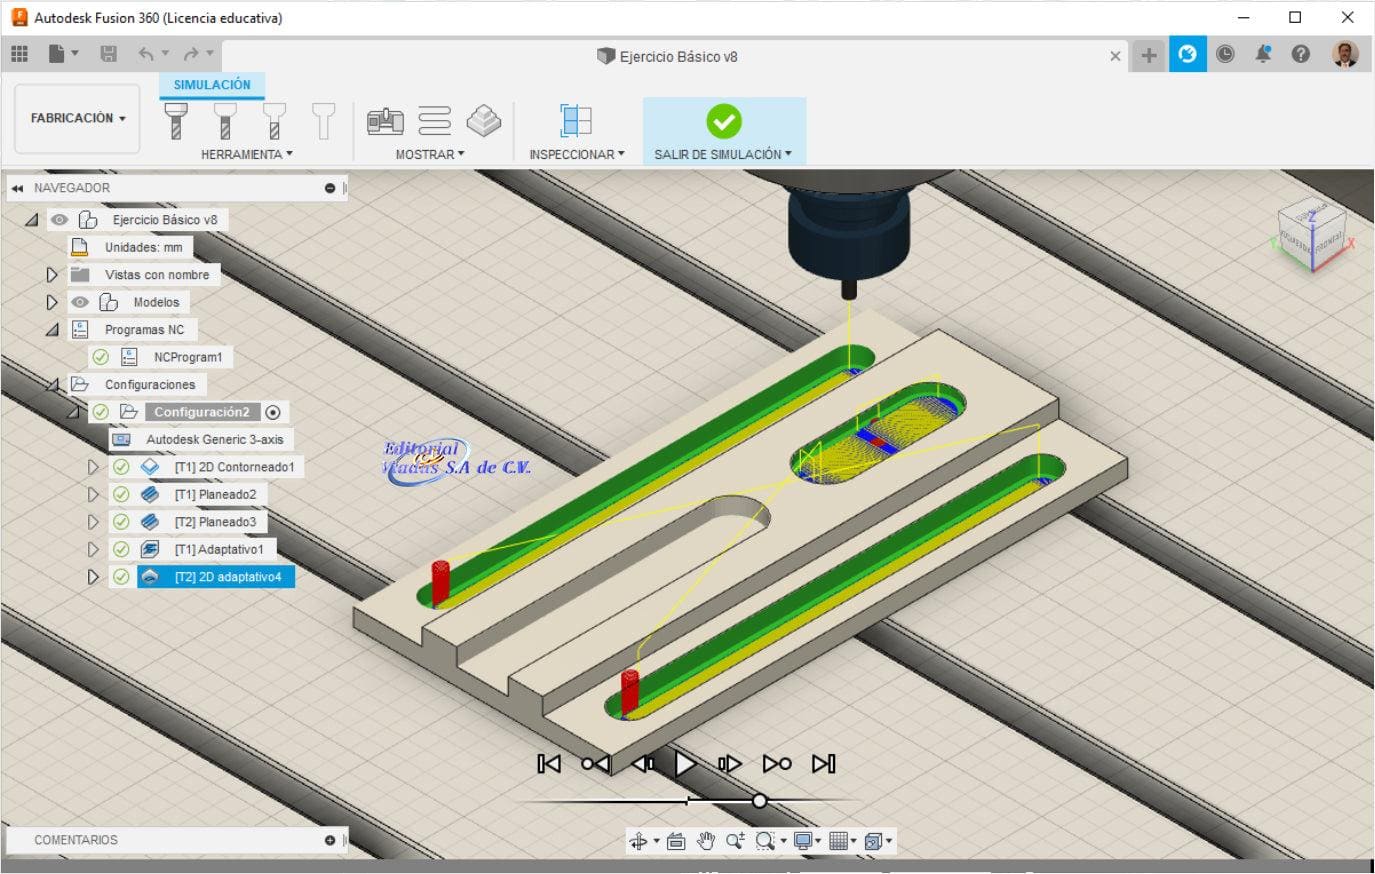
Task: Expand the [T1] Planeado2 operation
Action: click(93, 494)
